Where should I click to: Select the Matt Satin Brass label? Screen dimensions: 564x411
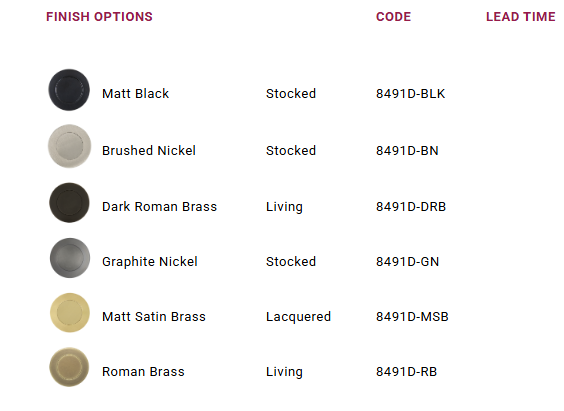(154, 316)
